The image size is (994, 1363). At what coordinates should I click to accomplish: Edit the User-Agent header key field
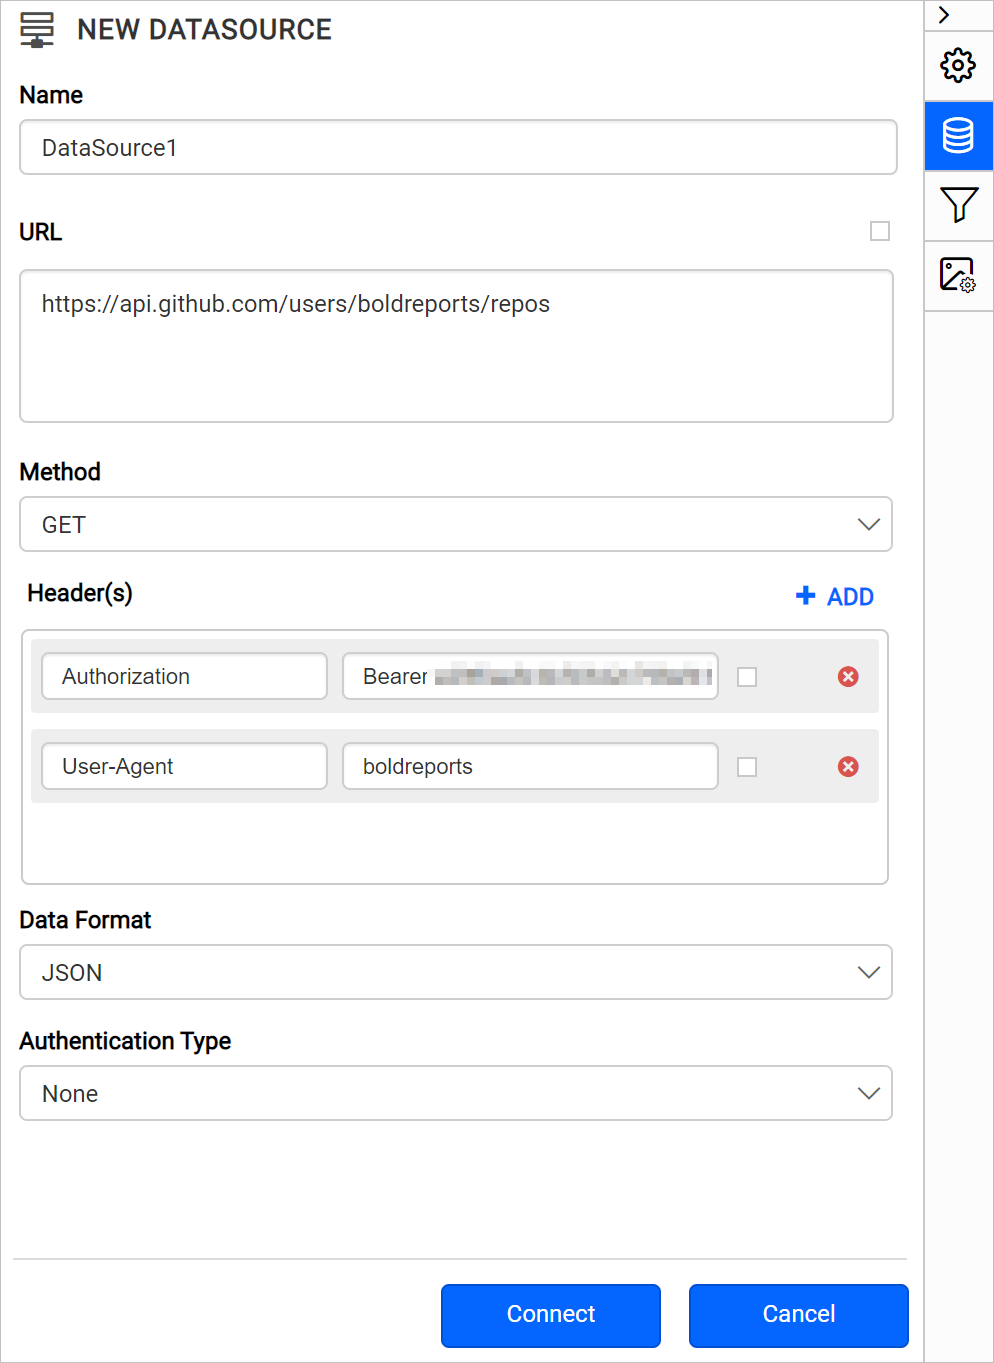coord(184,766)
